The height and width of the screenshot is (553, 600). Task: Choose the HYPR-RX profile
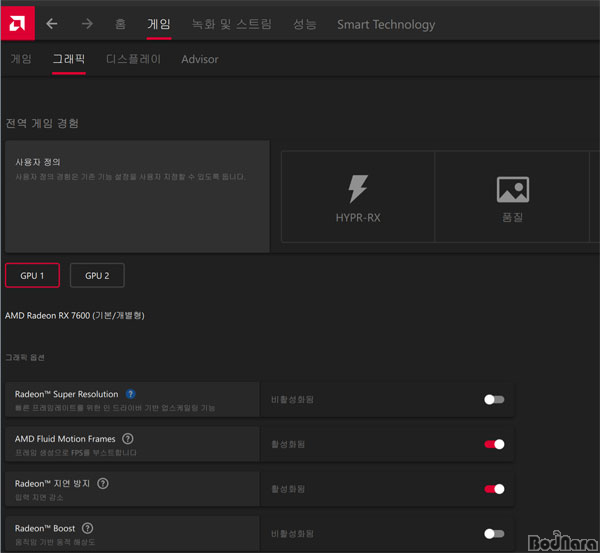point(358,196)
